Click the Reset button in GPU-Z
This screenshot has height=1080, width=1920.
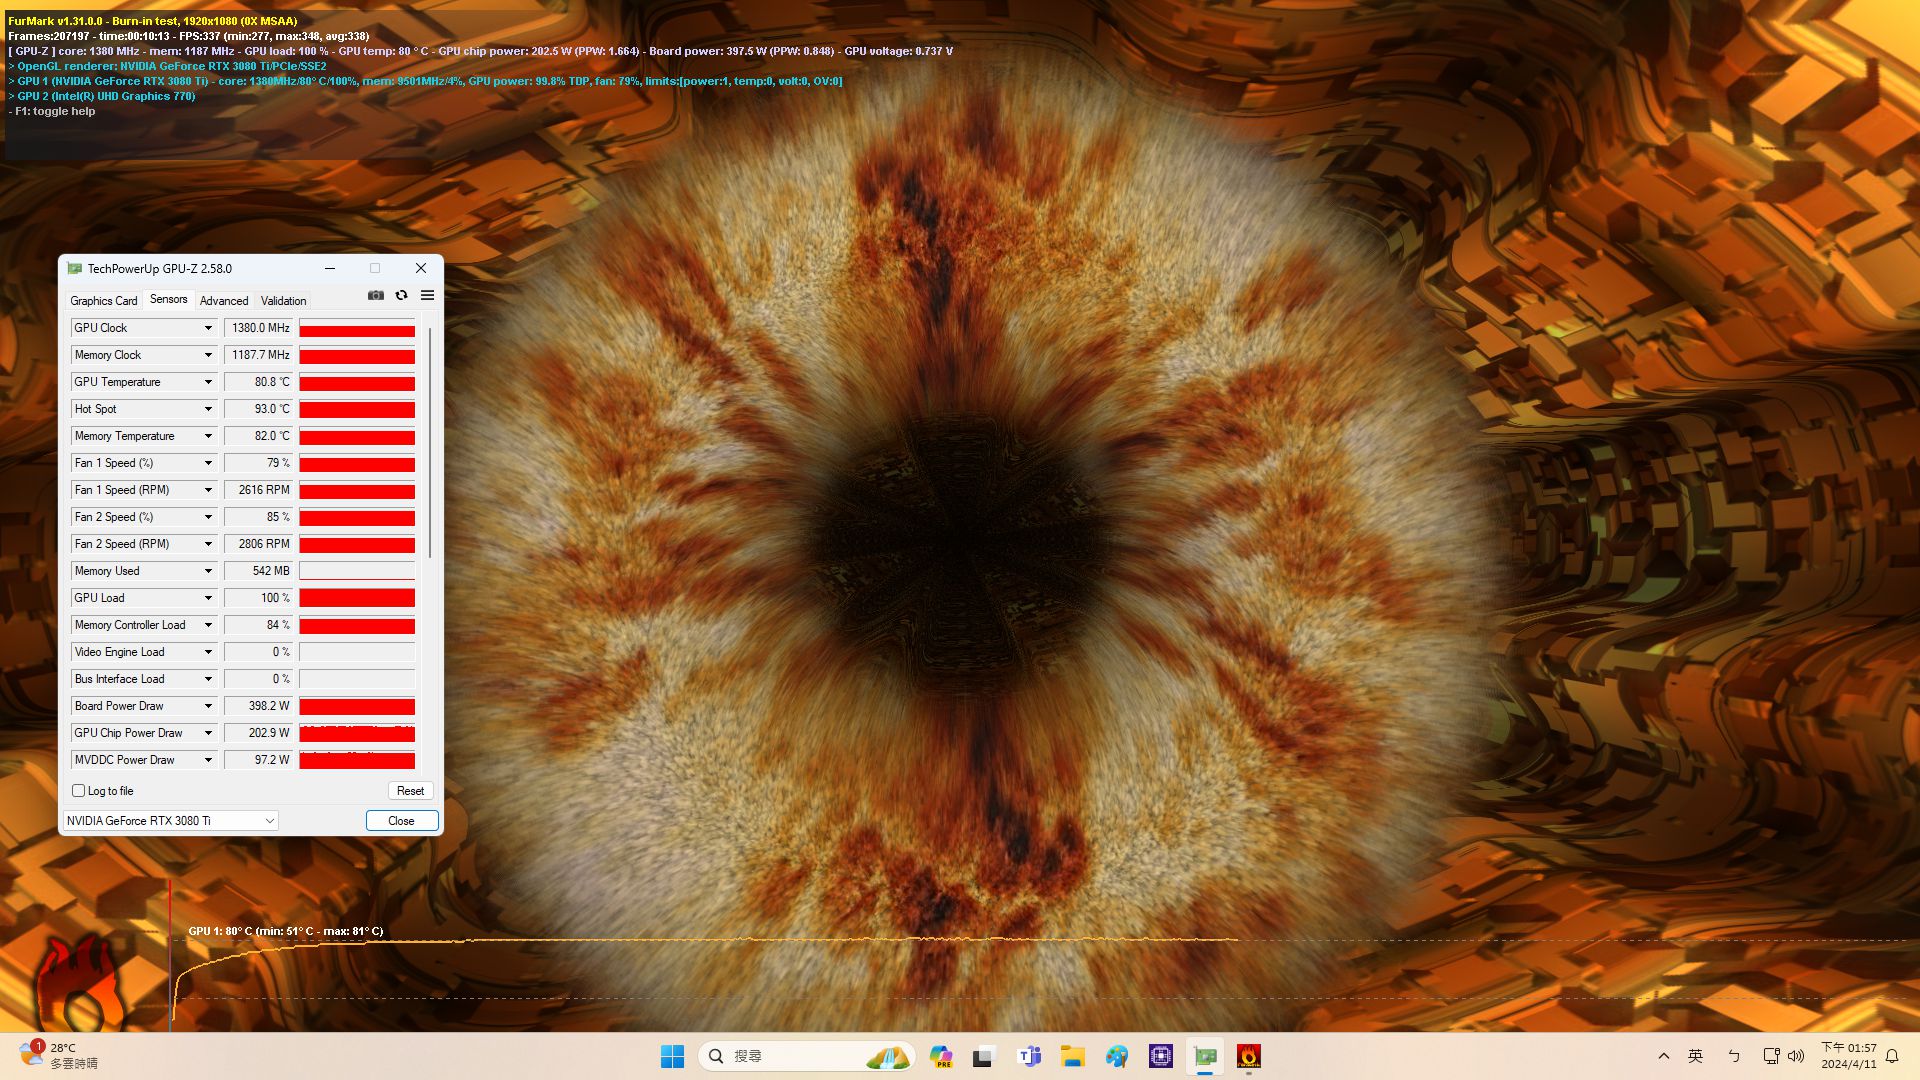[x=410, y=791]
